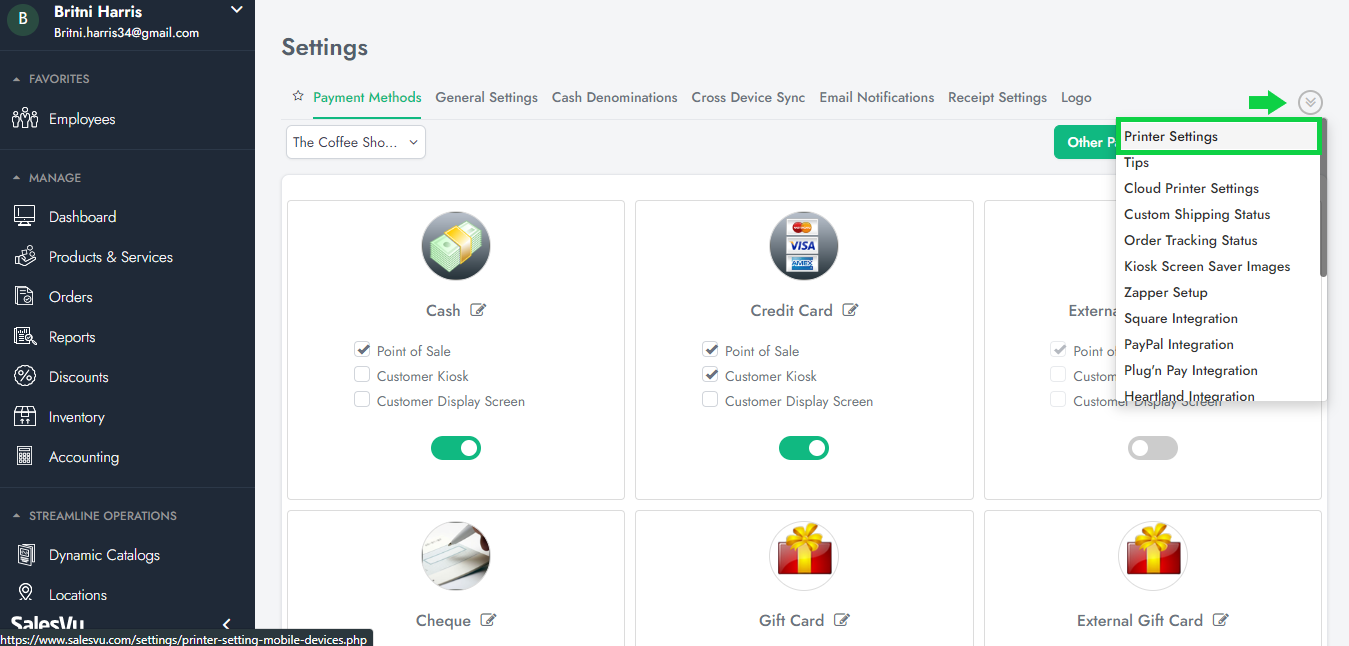Click the Inventory icon in sidebar
Screen dimensions: 1349x646
pyautogui.click(x=25, y=417)
